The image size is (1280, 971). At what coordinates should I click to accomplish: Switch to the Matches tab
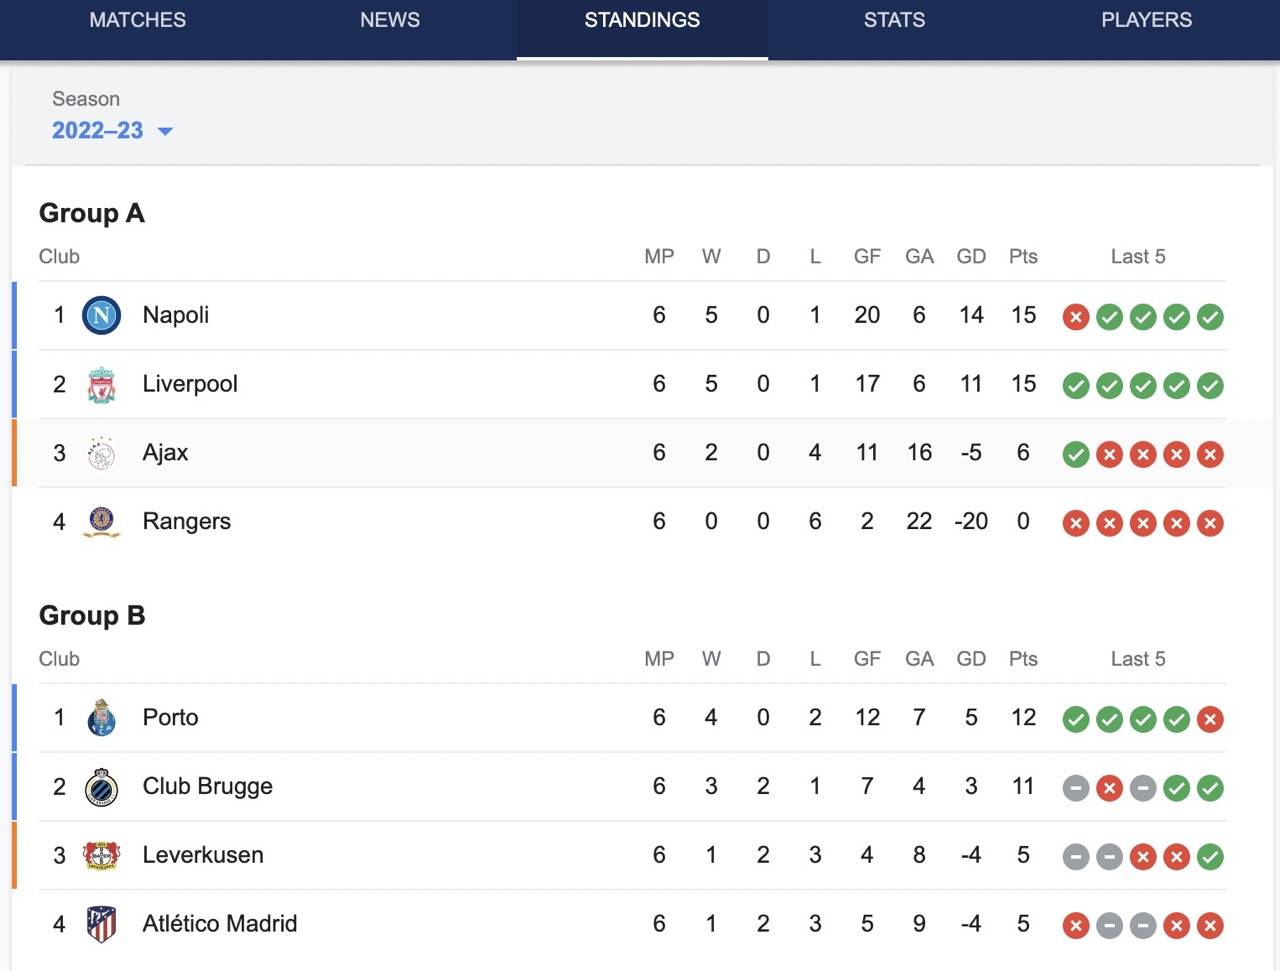pyautogui.click(x=137, y=20)
